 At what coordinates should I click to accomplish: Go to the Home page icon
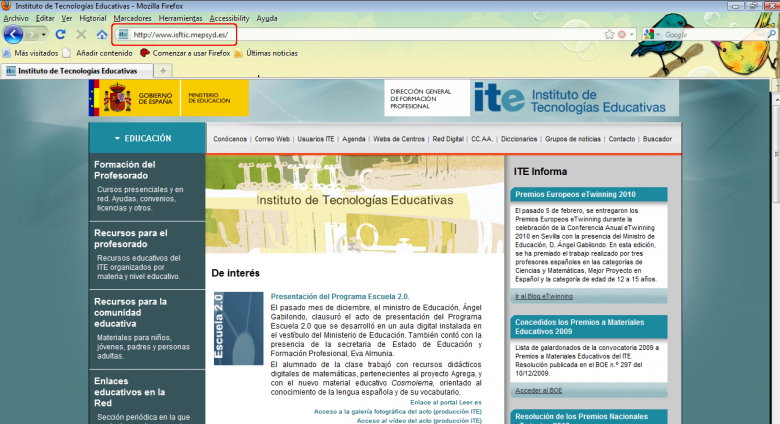(101, 34)
